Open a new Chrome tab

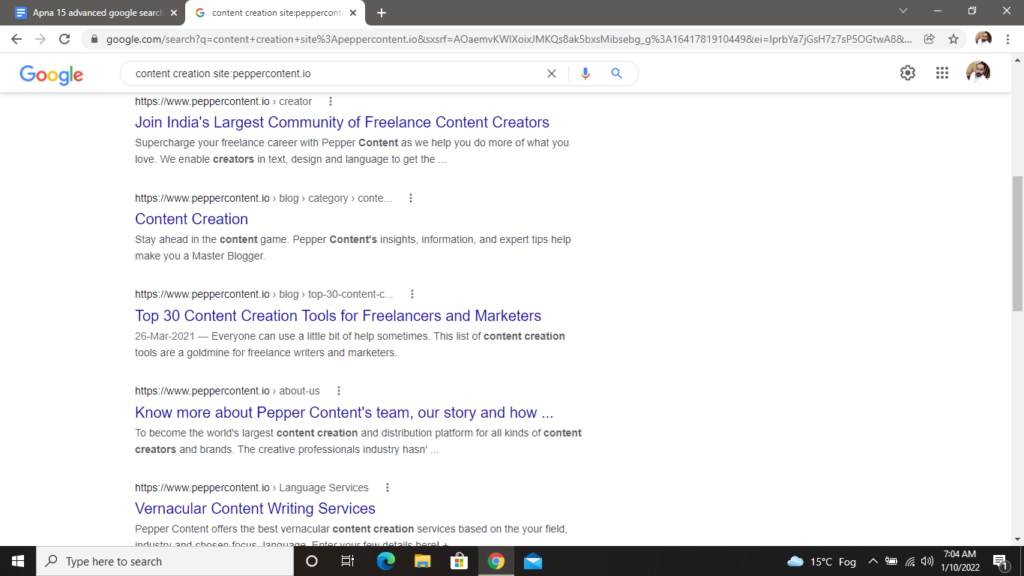(x=381, y=12)
